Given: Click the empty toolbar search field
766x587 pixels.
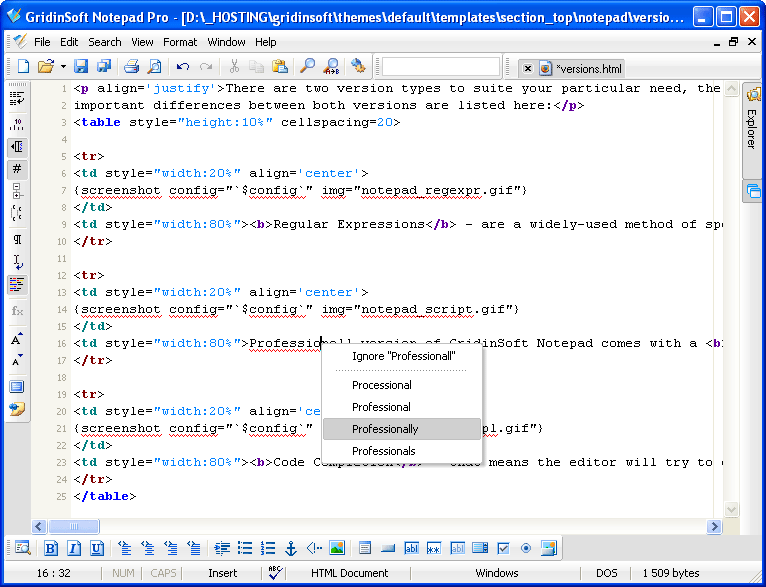Looking at the screenshot, I should [441, 67].
